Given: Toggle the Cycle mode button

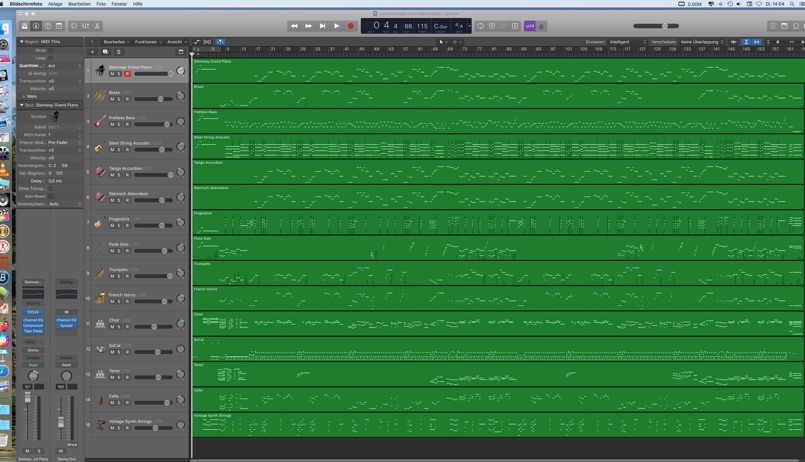Looking at the screenshot, I should coord(480,26).
